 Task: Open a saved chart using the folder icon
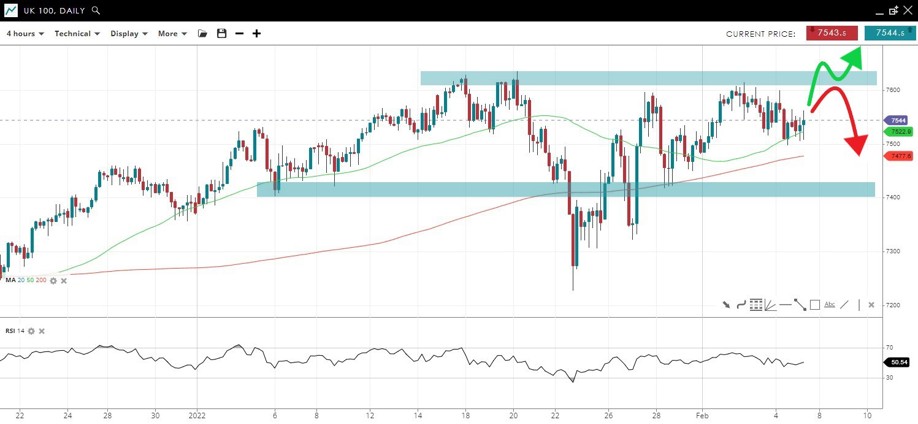coord(202,34)
